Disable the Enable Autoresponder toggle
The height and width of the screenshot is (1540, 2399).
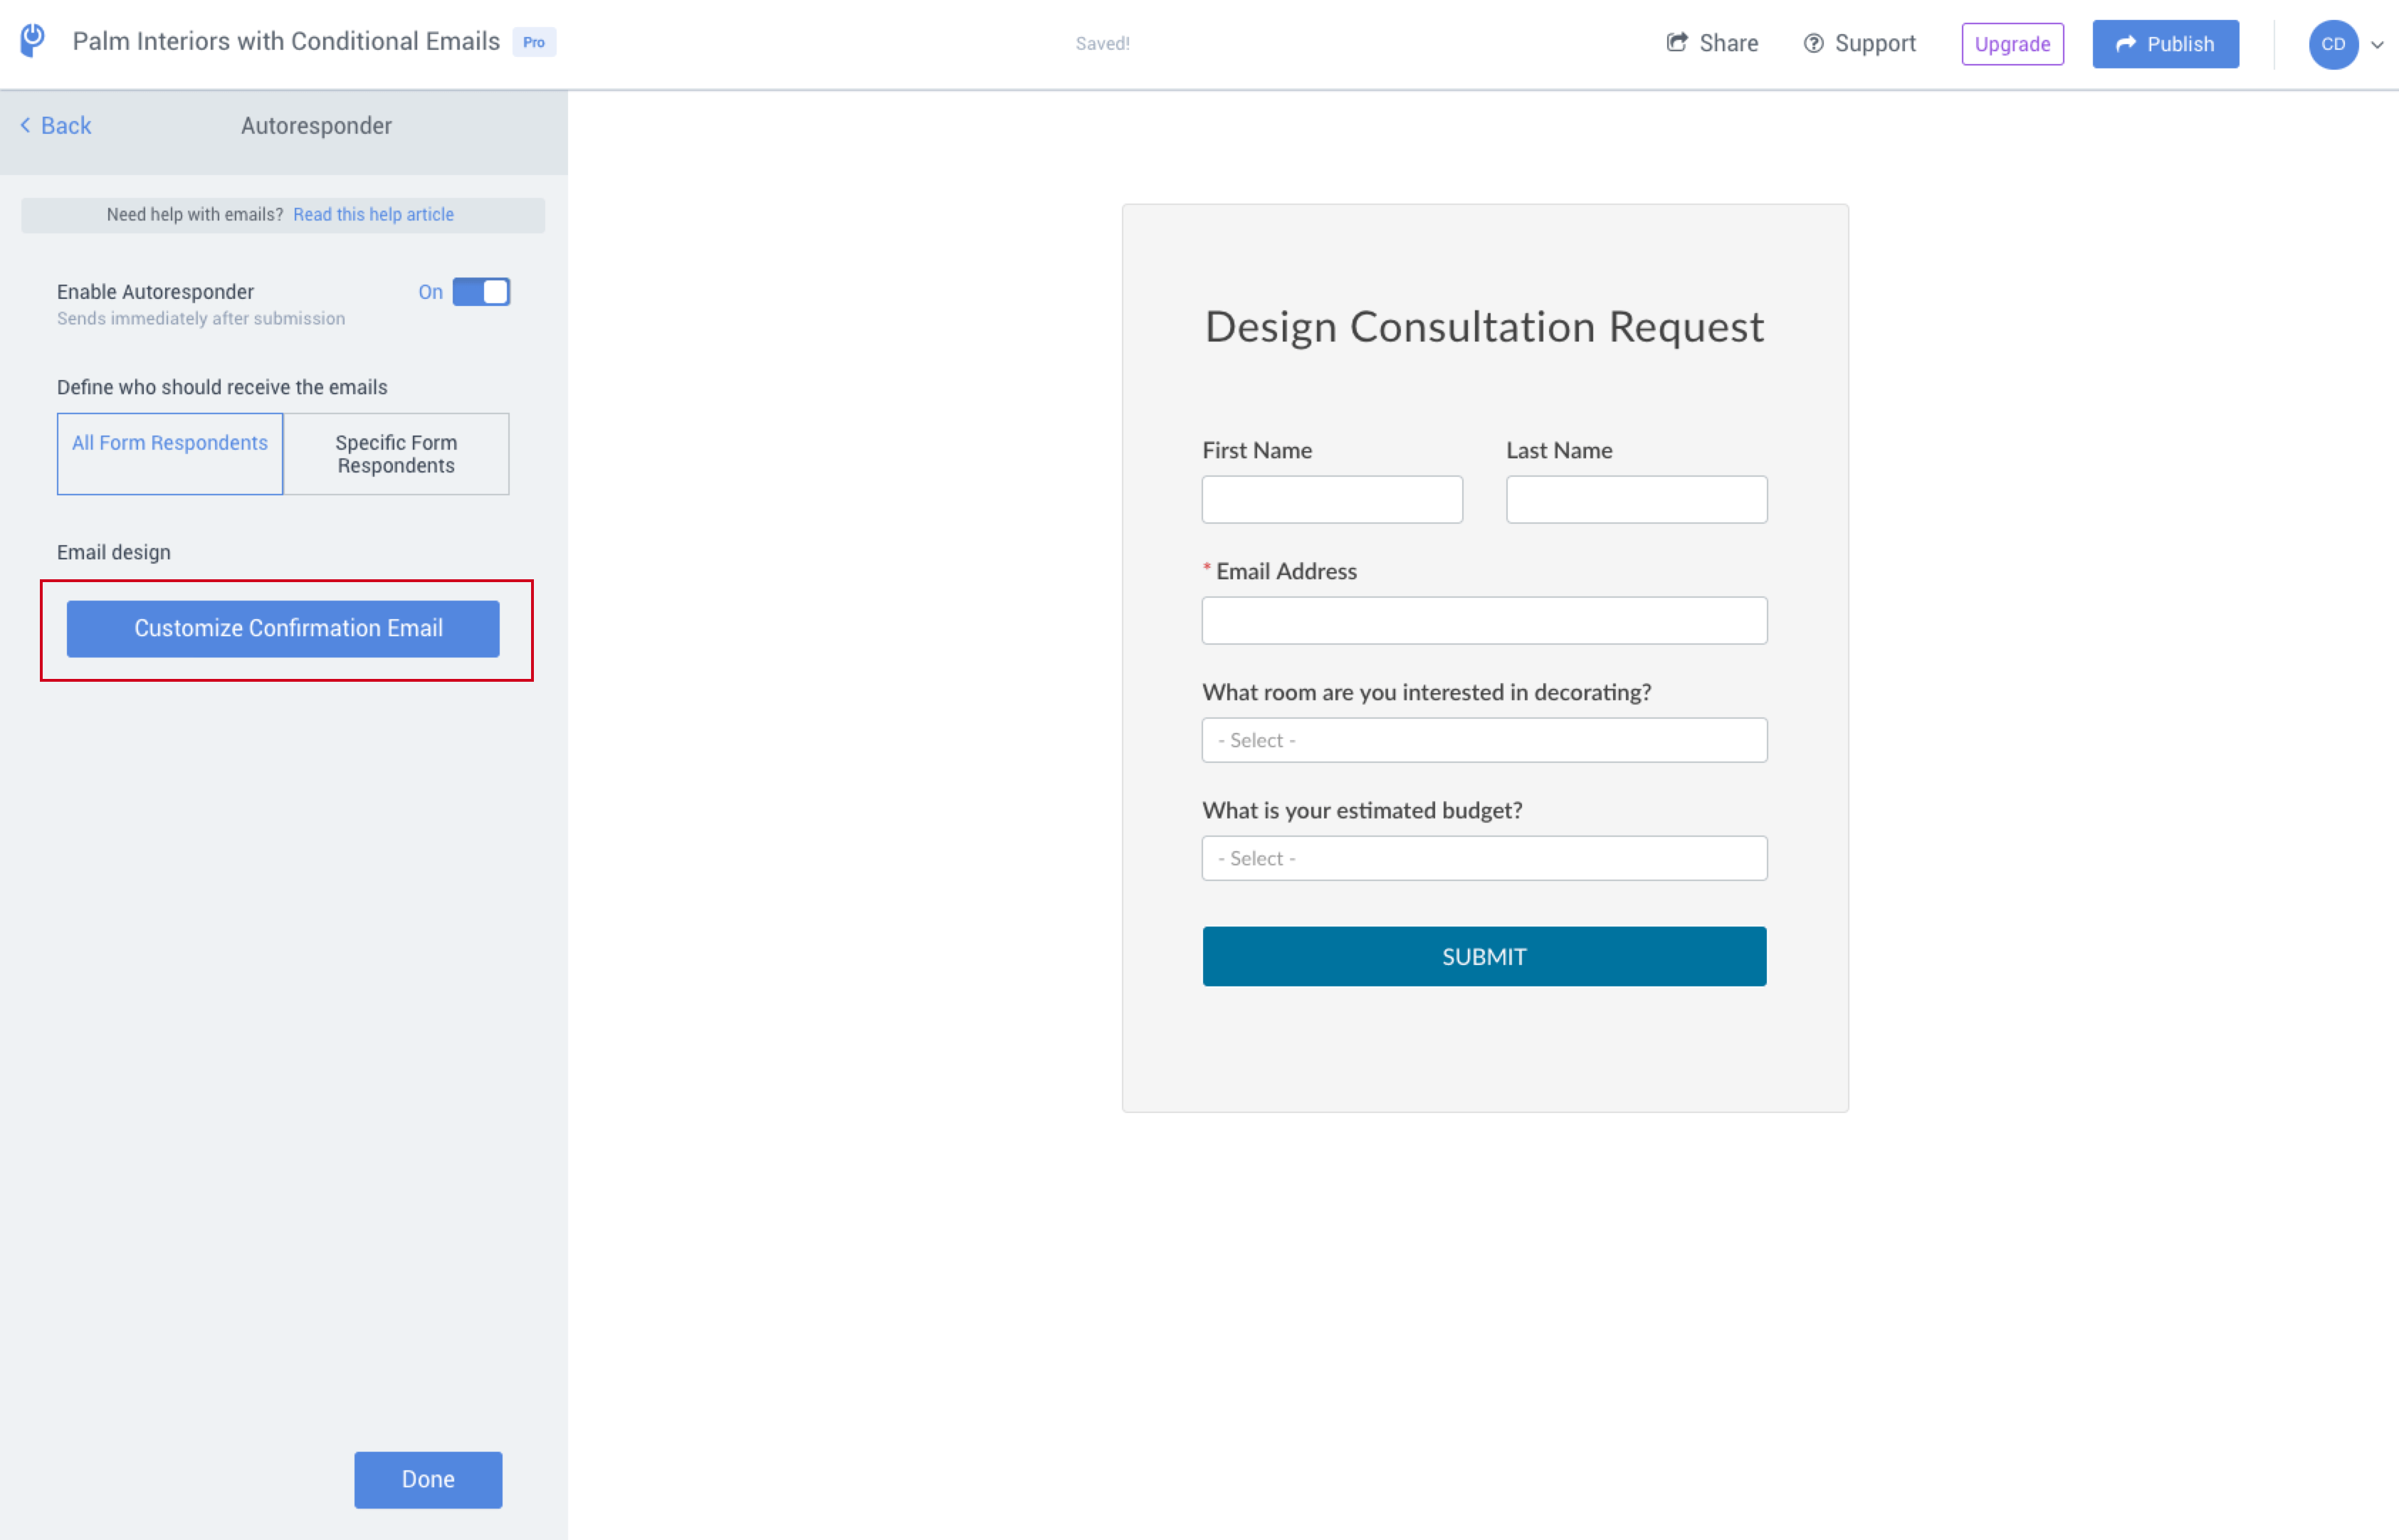click(x=481, y=291)
